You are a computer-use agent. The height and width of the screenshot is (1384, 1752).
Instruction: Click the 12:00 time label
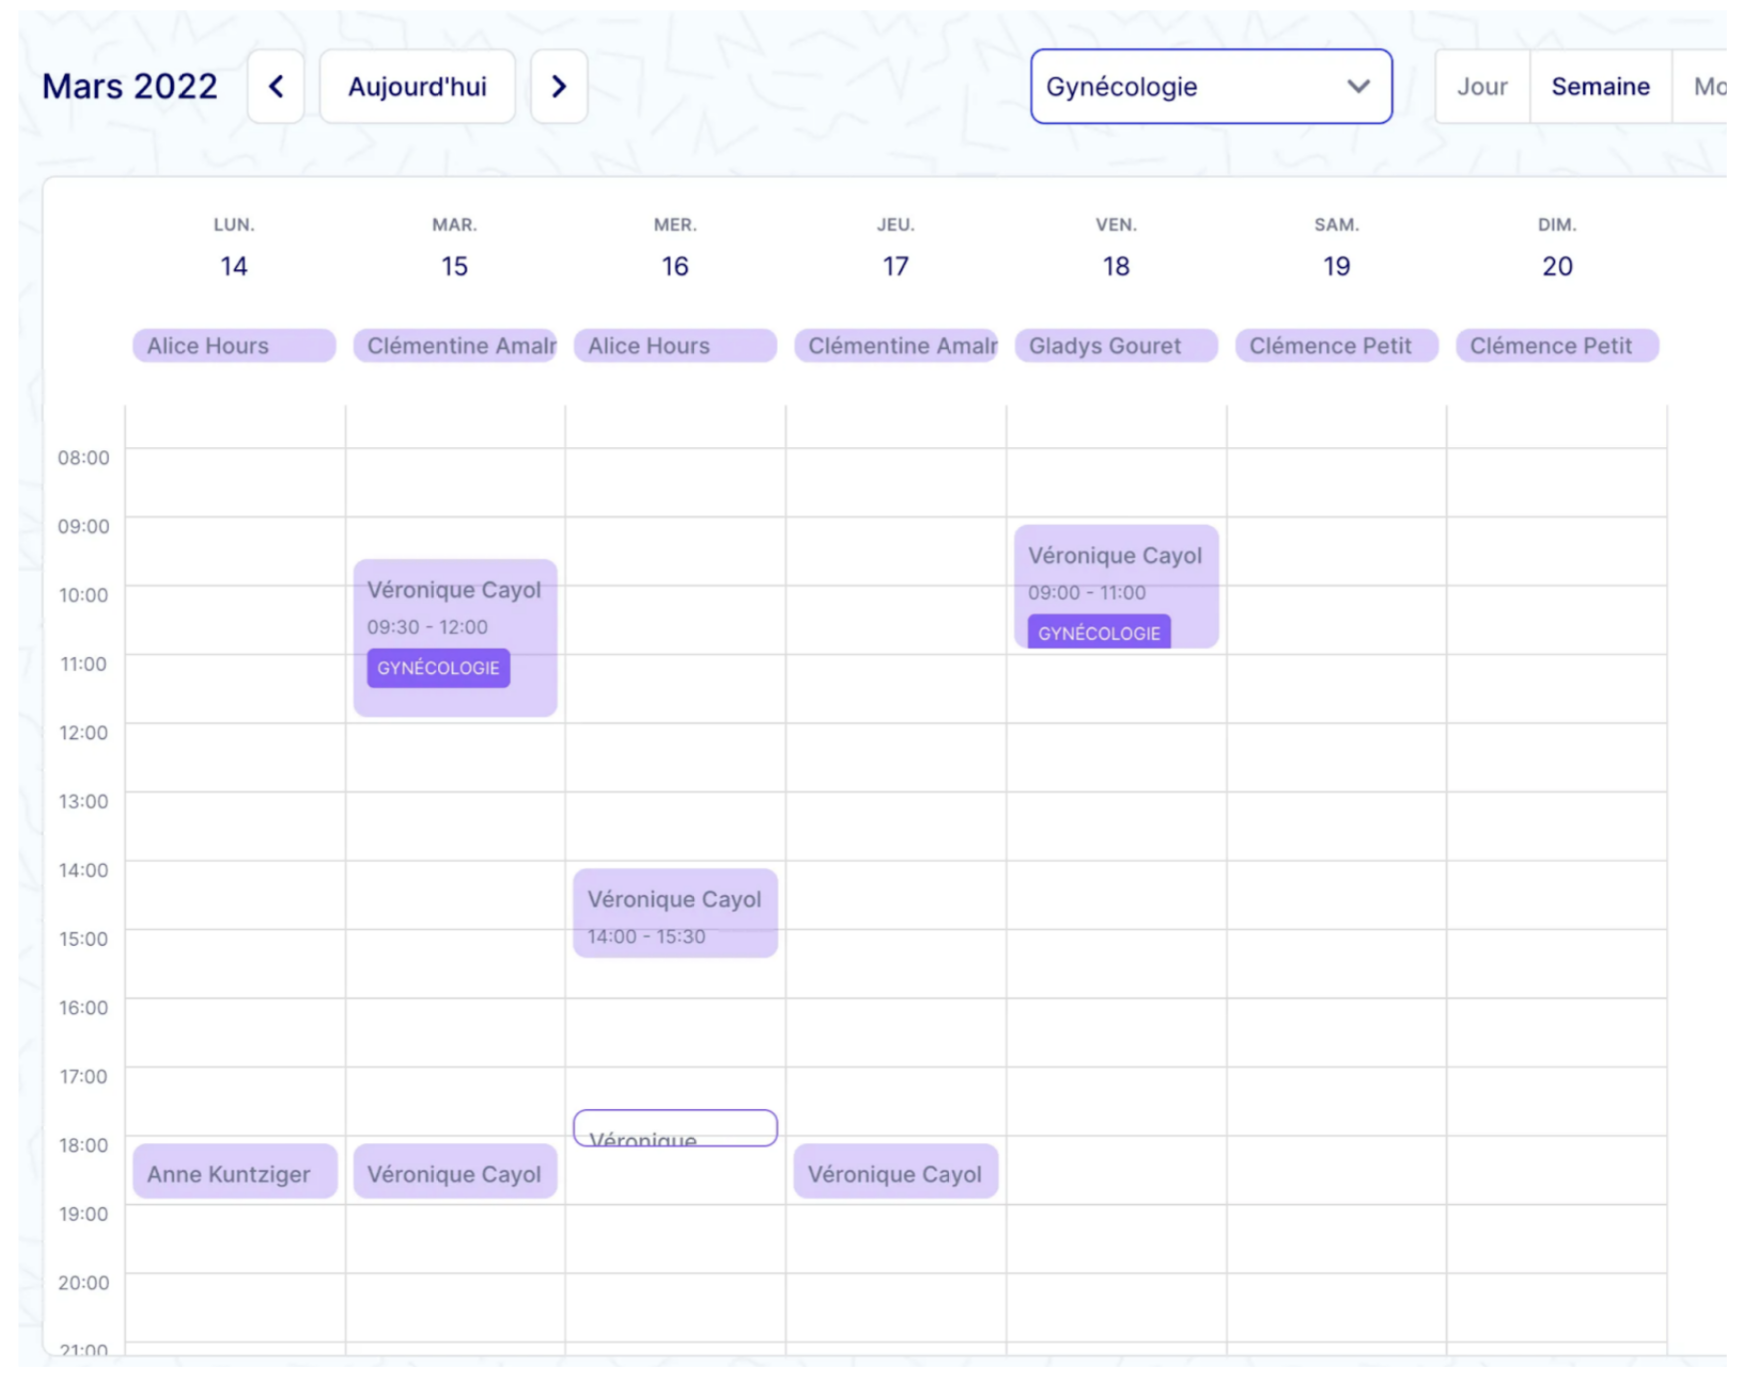coord(84,733)
